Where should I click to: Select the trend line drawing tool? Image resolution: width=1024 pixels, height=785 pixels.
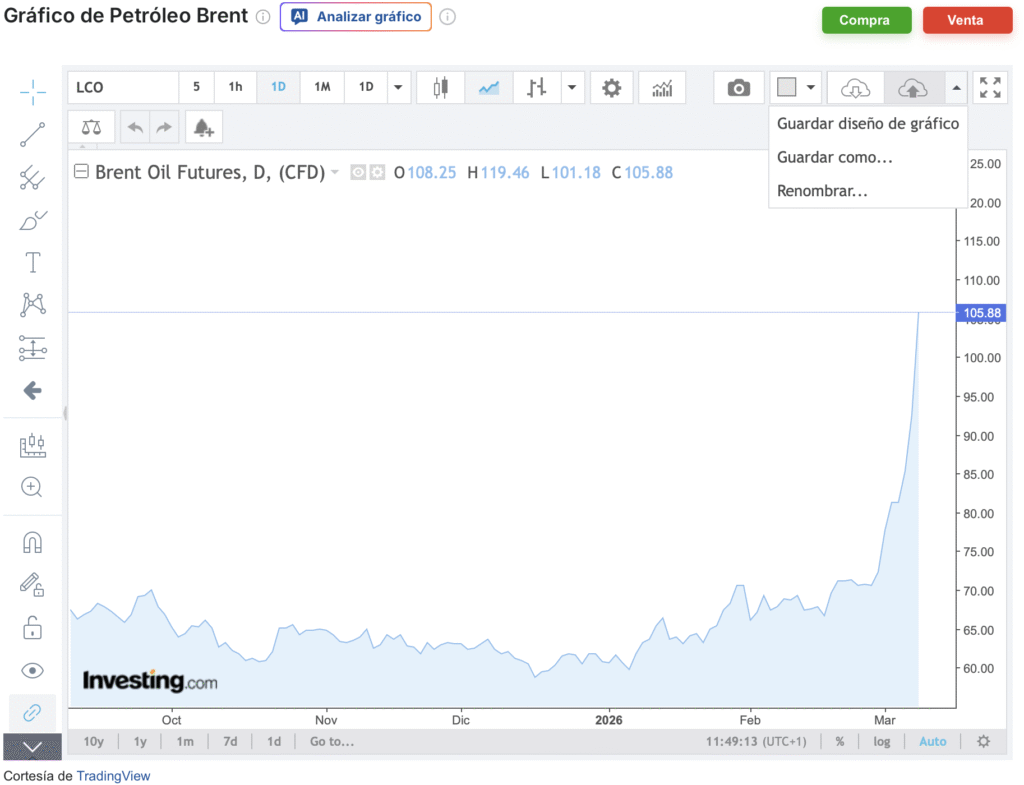32,134
